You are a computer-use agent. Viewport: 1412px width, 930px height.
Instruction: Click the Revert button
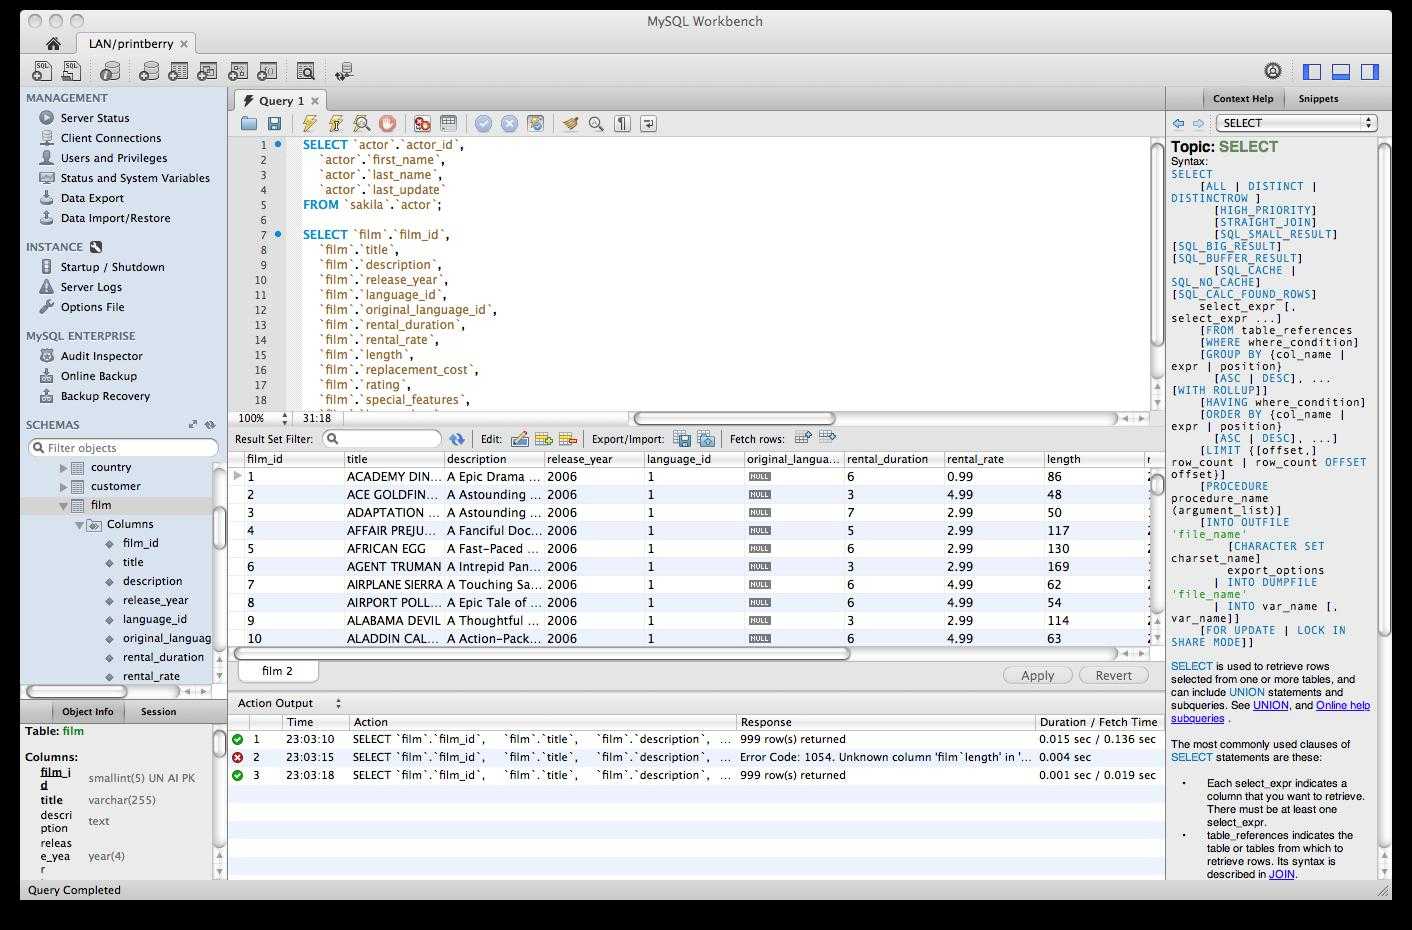click(1113, 675)
